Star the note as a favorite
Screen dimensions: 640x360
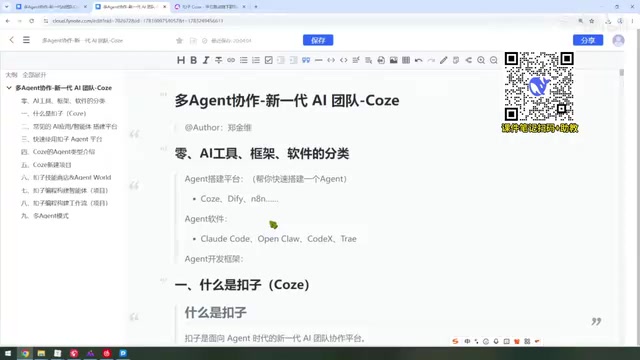coord(179,40)
